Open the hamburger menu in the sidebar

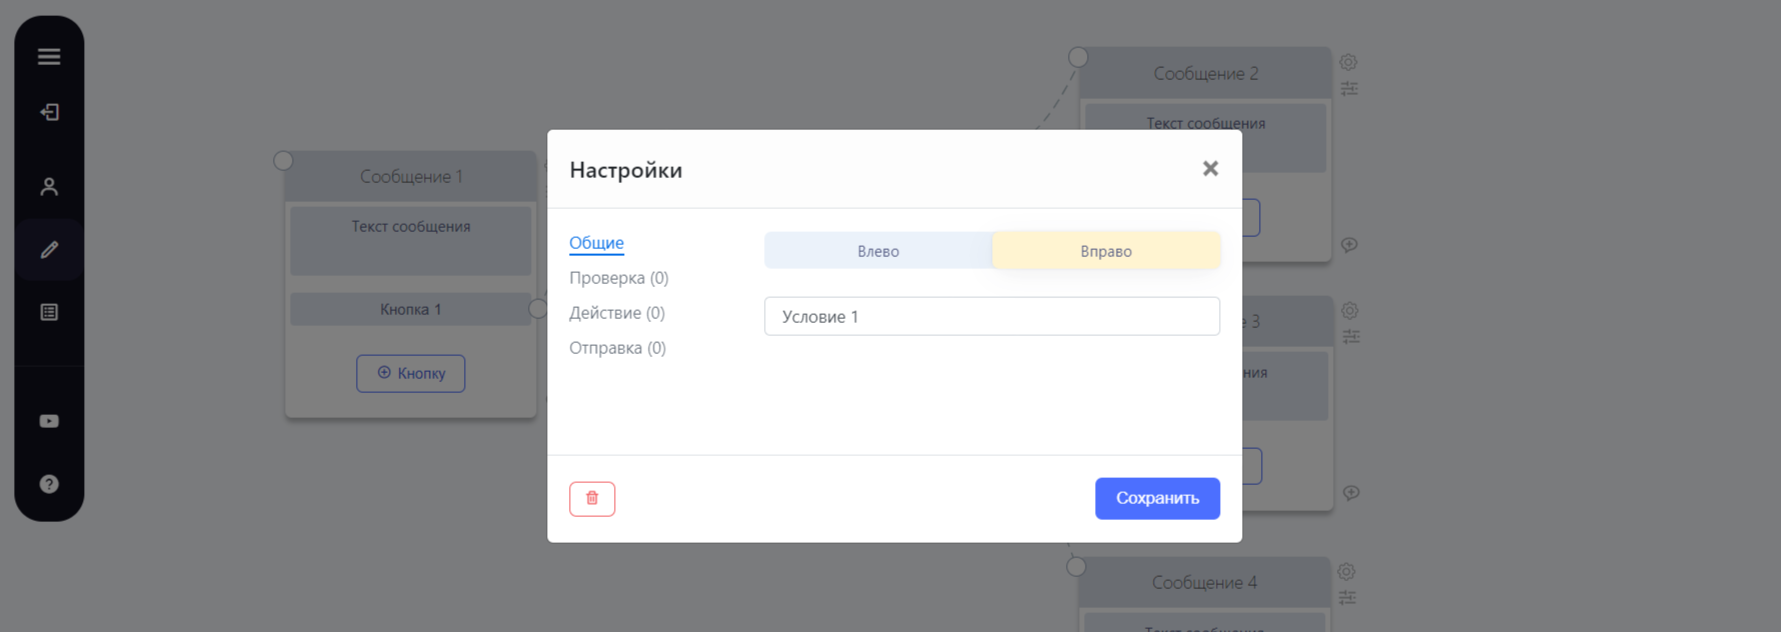click(49, 56)
